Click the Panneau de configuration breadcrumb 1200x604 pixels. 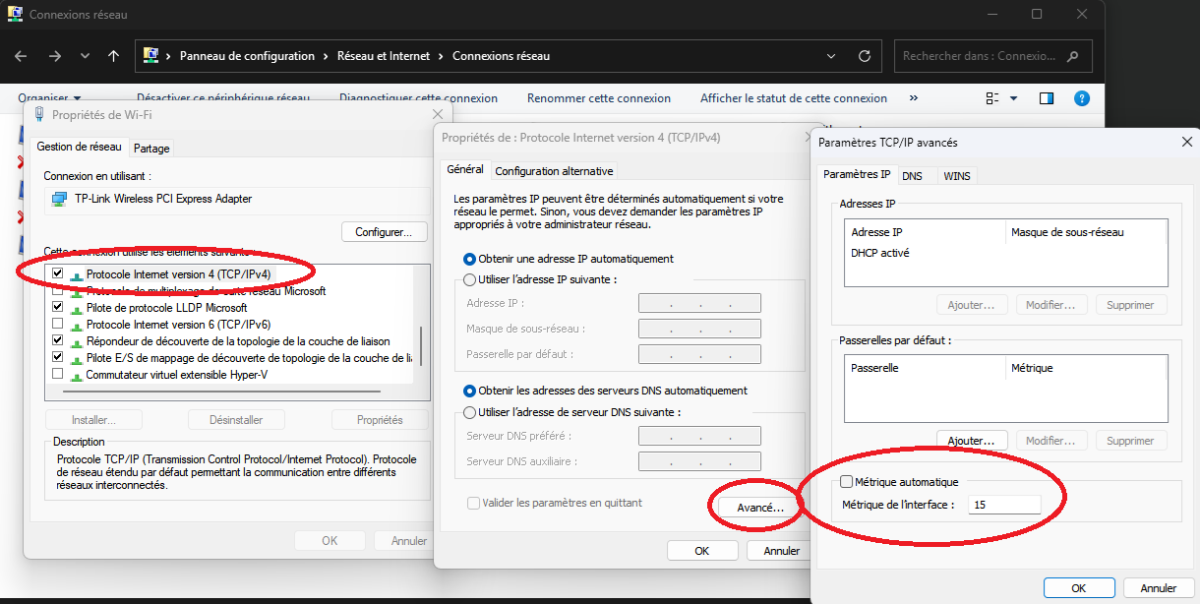[x=247, y=56]
